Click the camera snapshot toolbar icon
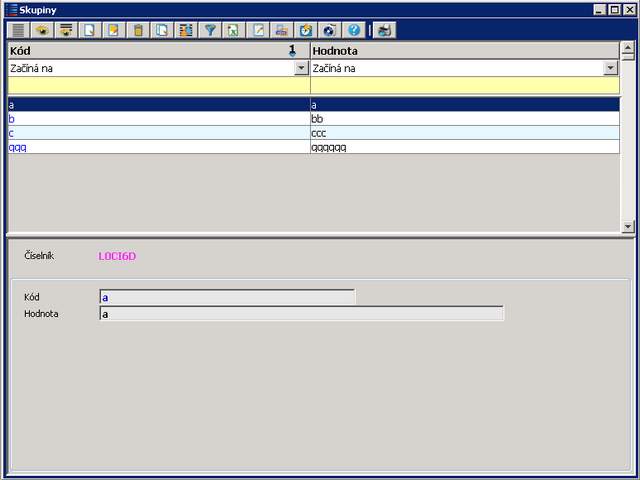 click(329, 30)
